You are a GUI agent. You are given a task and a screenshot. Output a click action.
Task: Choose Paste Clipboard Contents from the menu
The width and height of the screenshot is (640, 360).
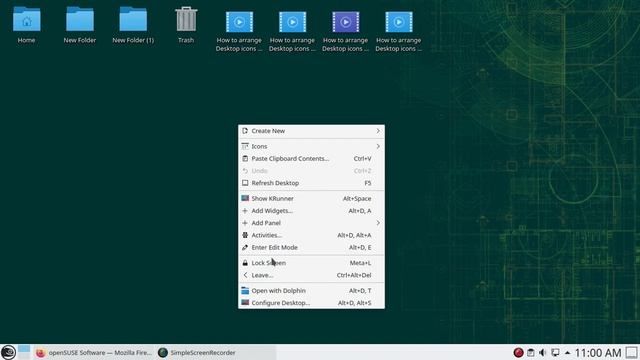coord(311,158)
